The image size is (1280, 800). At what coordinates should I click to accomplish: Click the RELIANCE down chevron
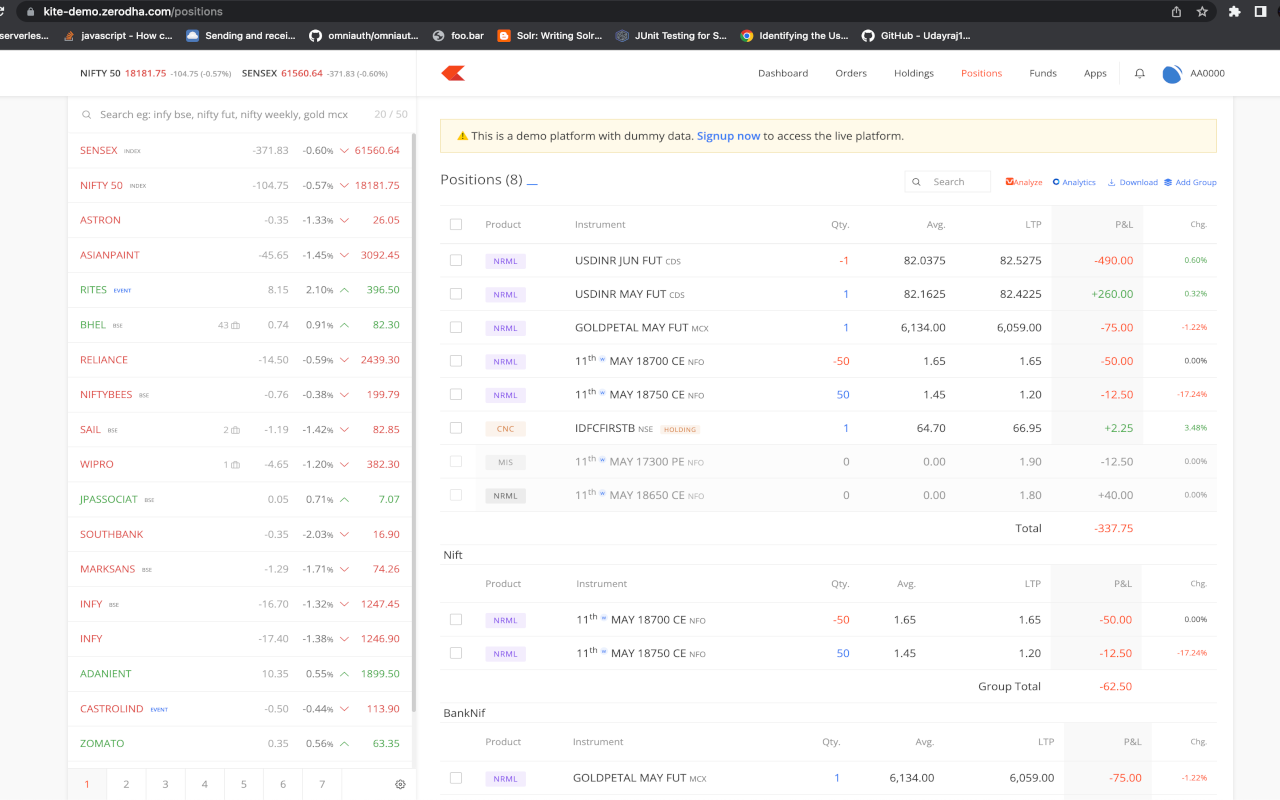(344, 360)
